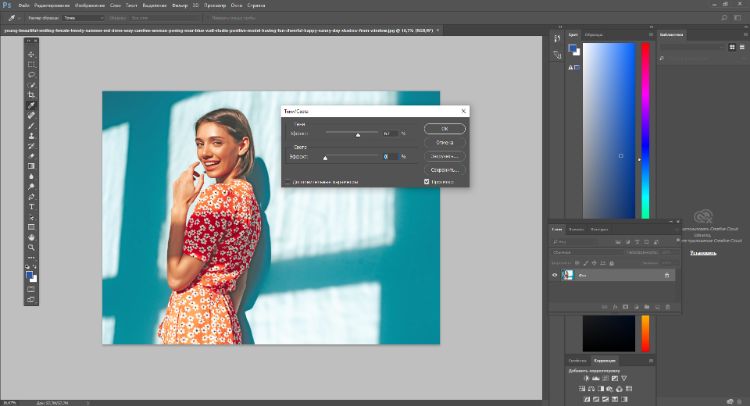Select the Zoom tool

pos(31,247)
